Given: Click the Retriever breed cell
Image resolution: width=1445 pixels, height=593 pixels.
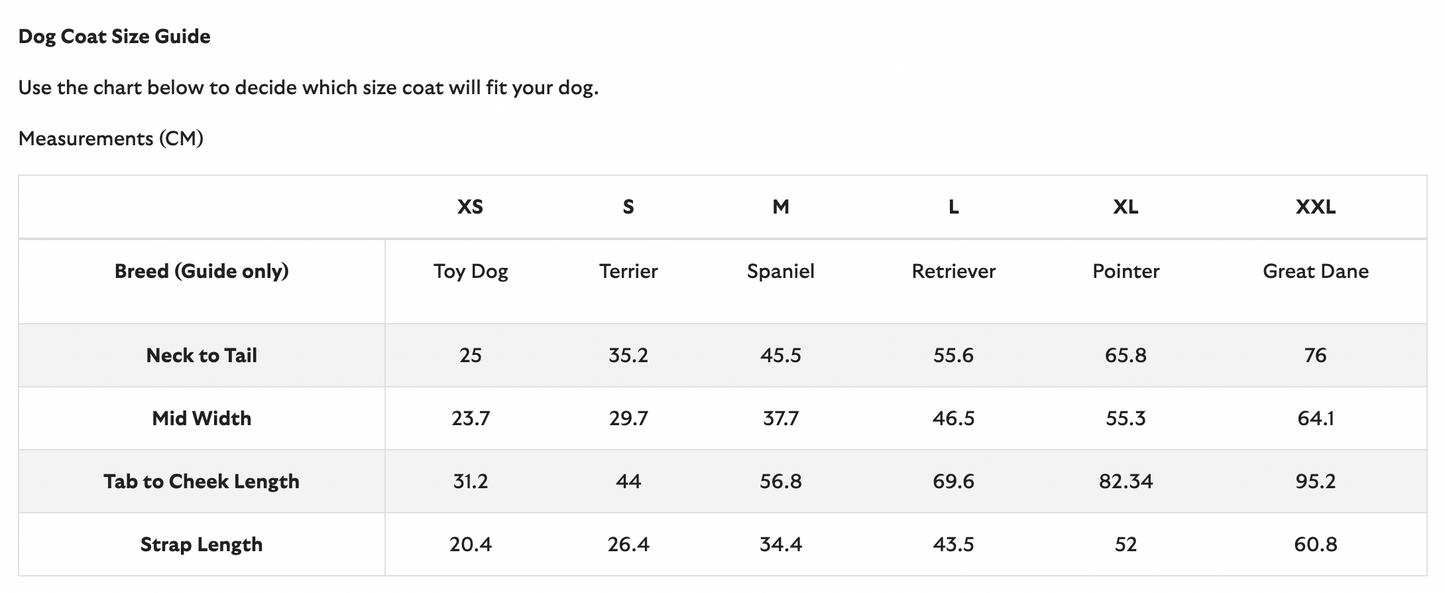Looking at the screenshot, I should 953,271.
